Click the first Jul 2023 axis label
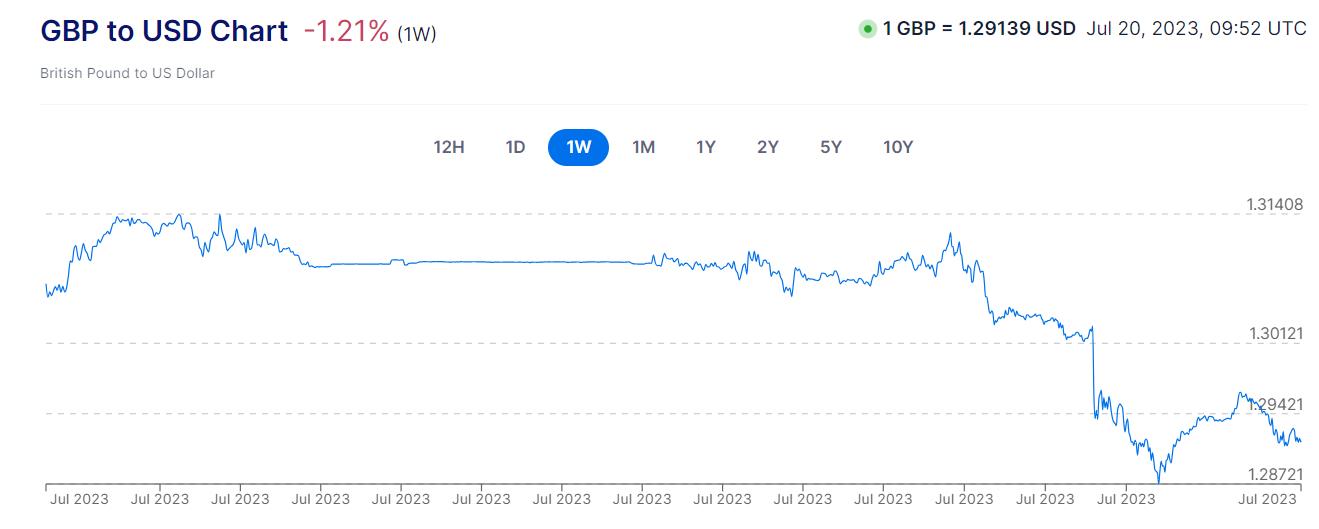 78,499
